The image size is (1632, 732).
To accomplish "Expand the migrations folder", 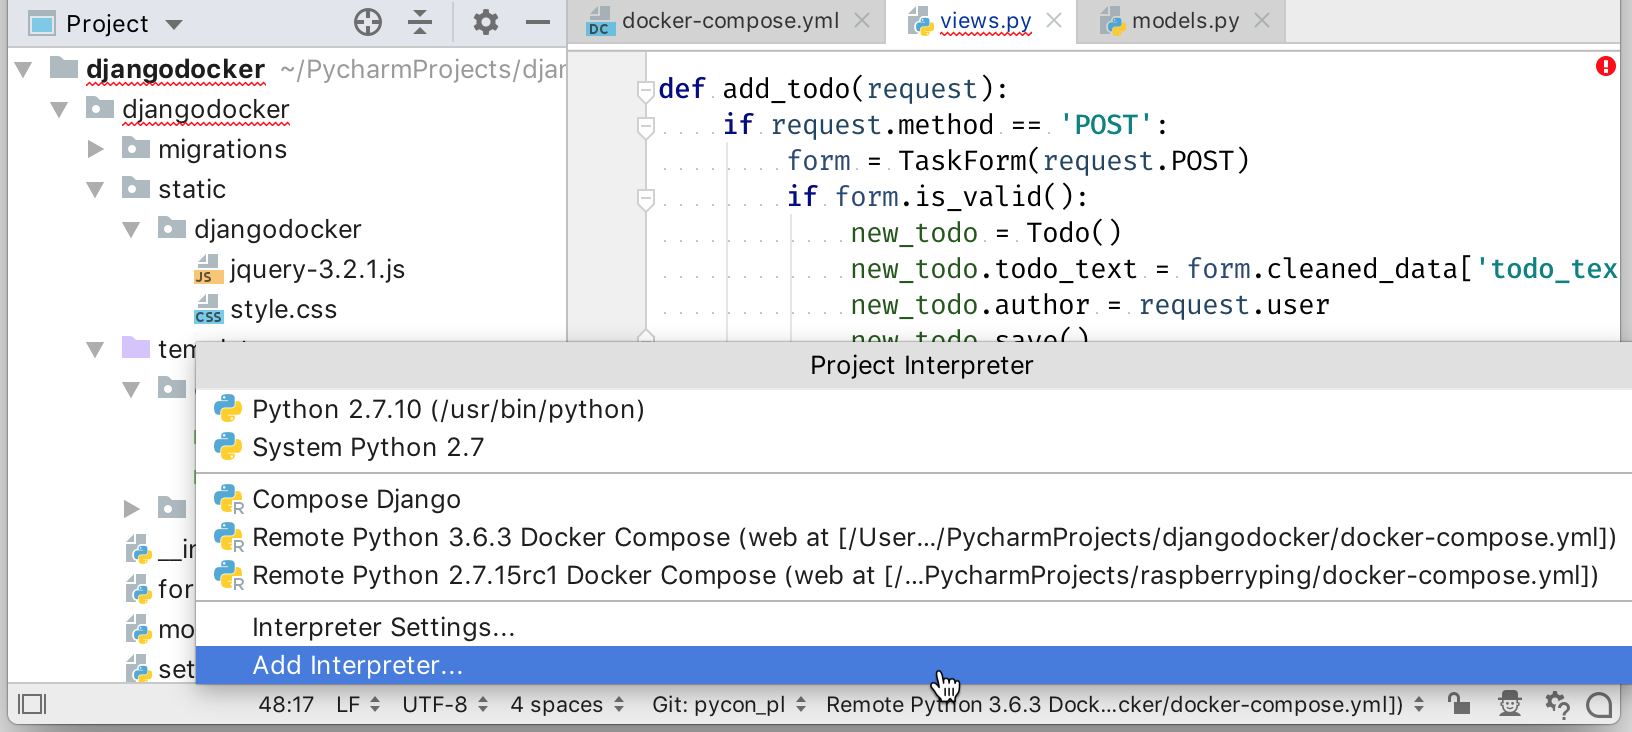I will click(96, 149).
